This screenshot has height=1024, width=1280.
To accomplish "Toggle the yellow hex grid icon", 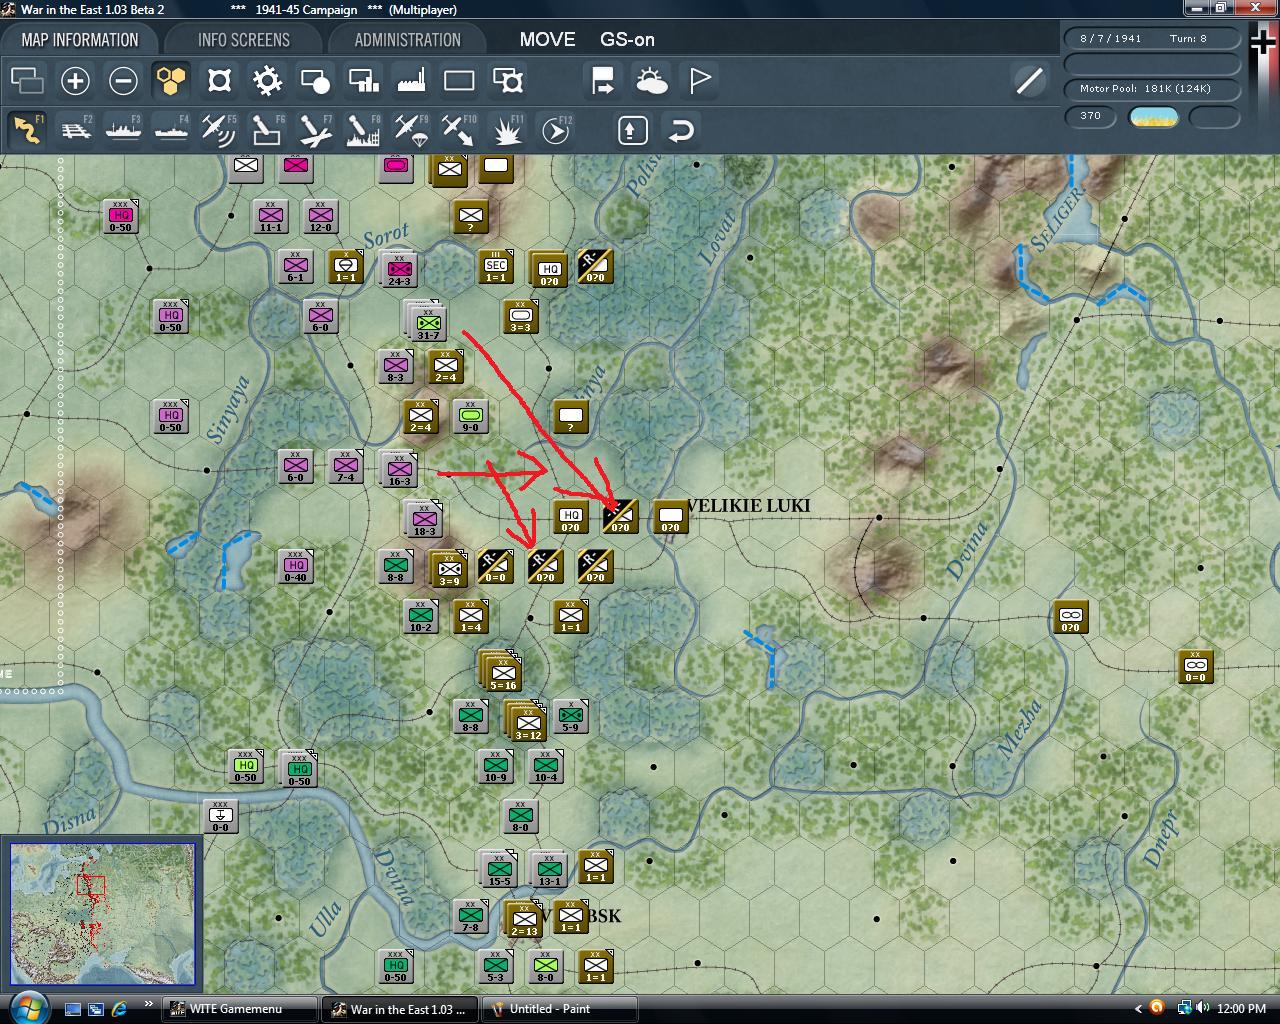I will click(171, 81).
